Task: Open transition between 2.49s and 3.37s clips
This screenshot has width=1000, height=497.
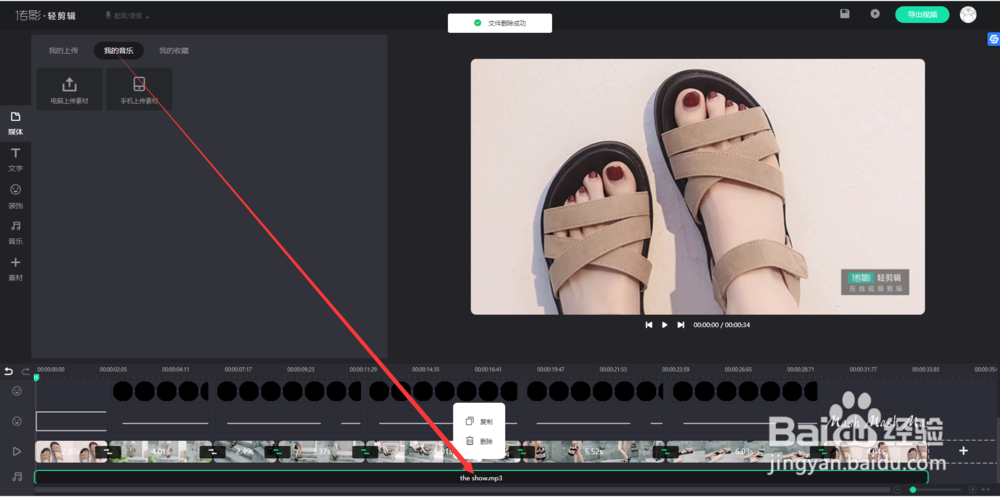Action: 277,452
